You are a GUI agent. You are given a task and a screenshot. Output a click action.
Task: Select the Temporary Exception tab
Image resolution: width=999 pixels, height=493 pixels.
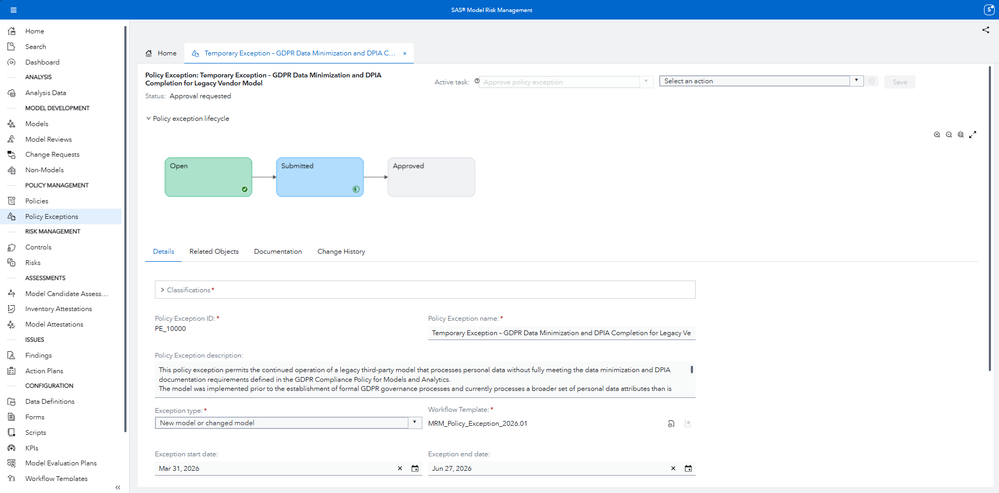coord(299,54)
